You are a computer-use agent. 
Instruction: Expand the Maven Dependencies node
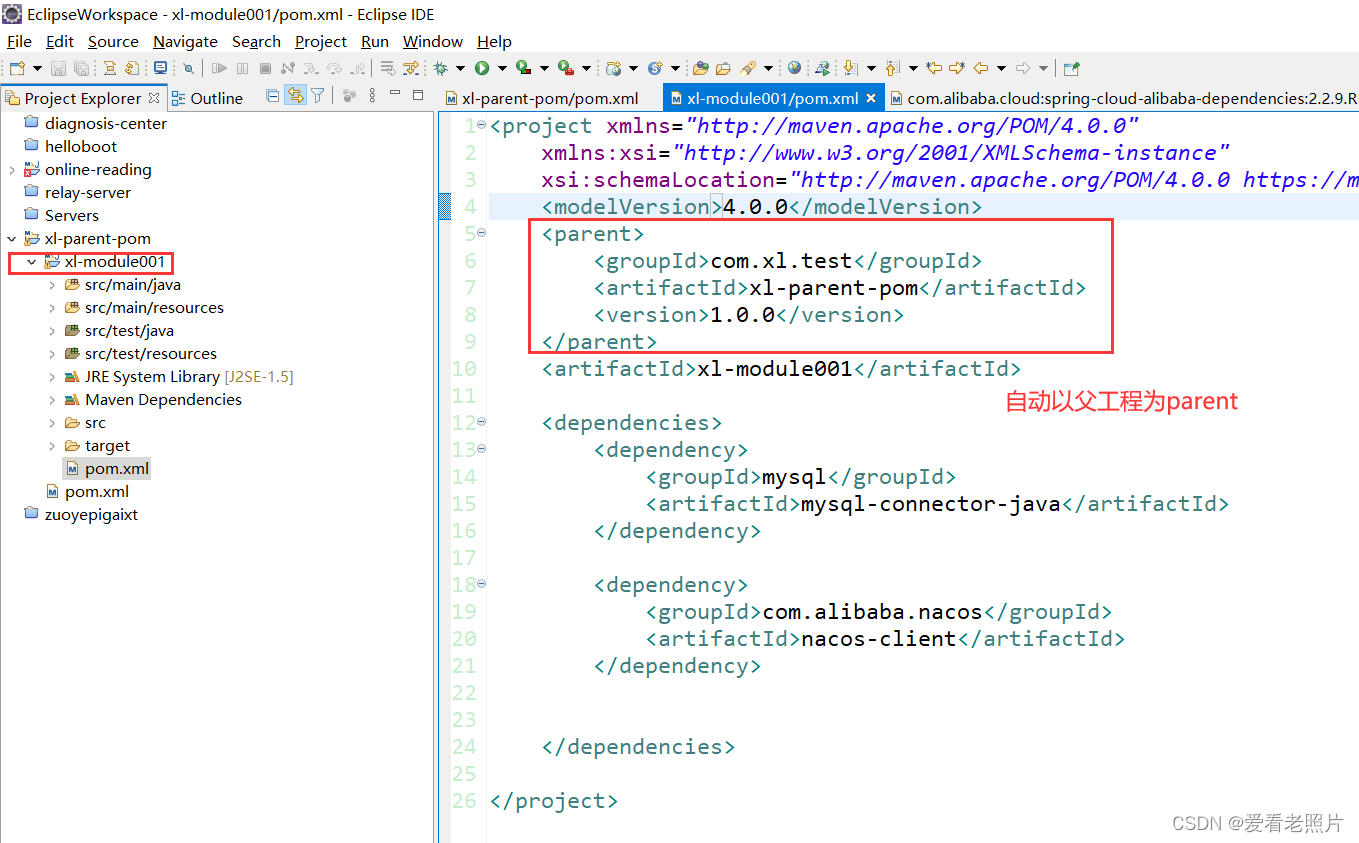[51, 400]
